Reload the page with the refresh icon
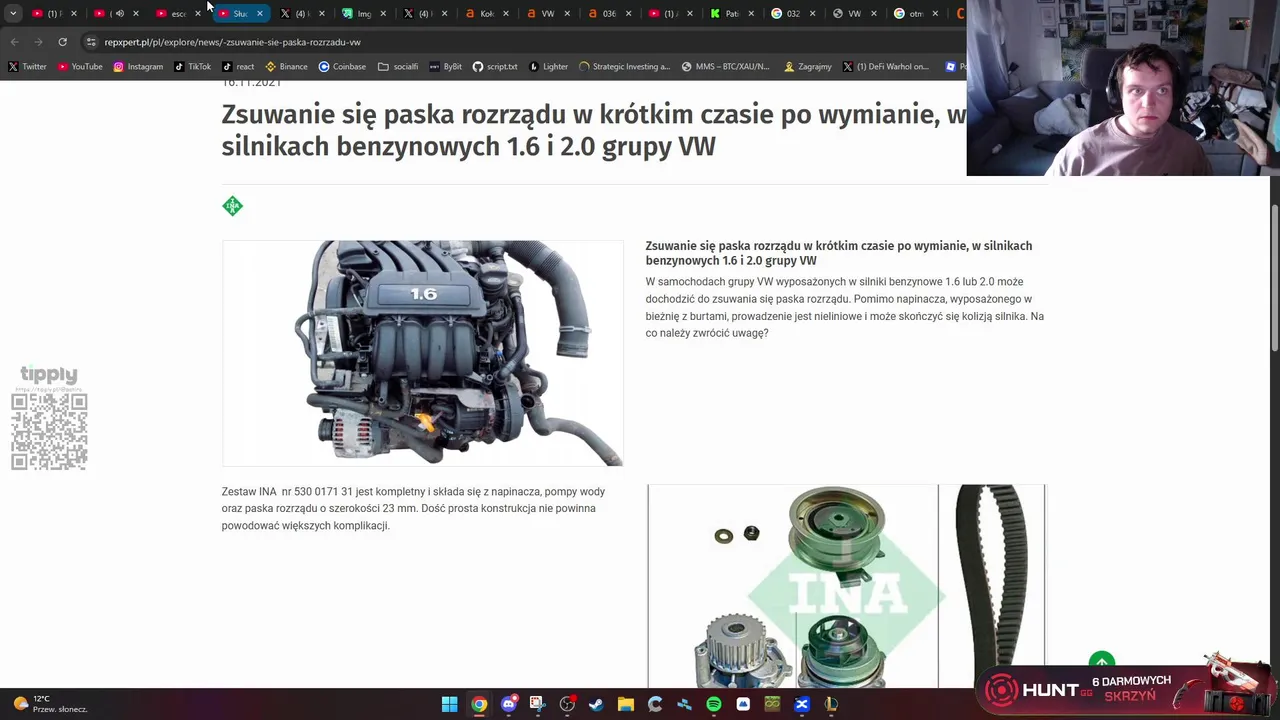 (62, 42)
